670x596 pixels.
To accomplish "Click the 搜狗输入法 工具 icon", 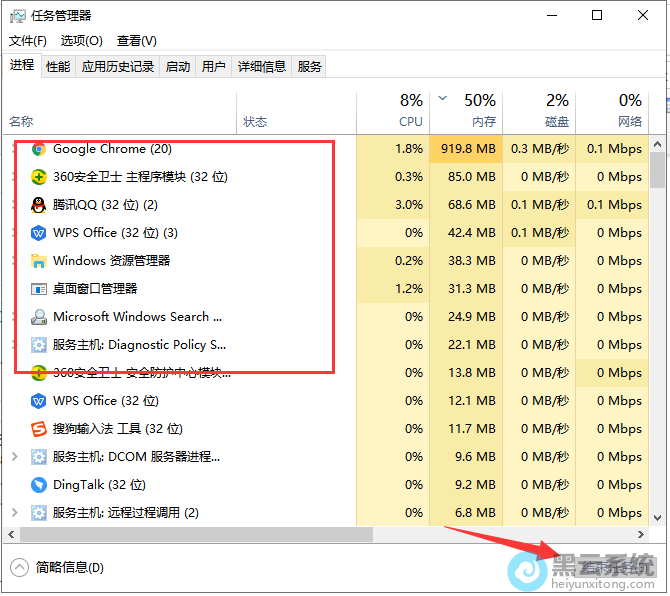I will click(x=39, y=429).
